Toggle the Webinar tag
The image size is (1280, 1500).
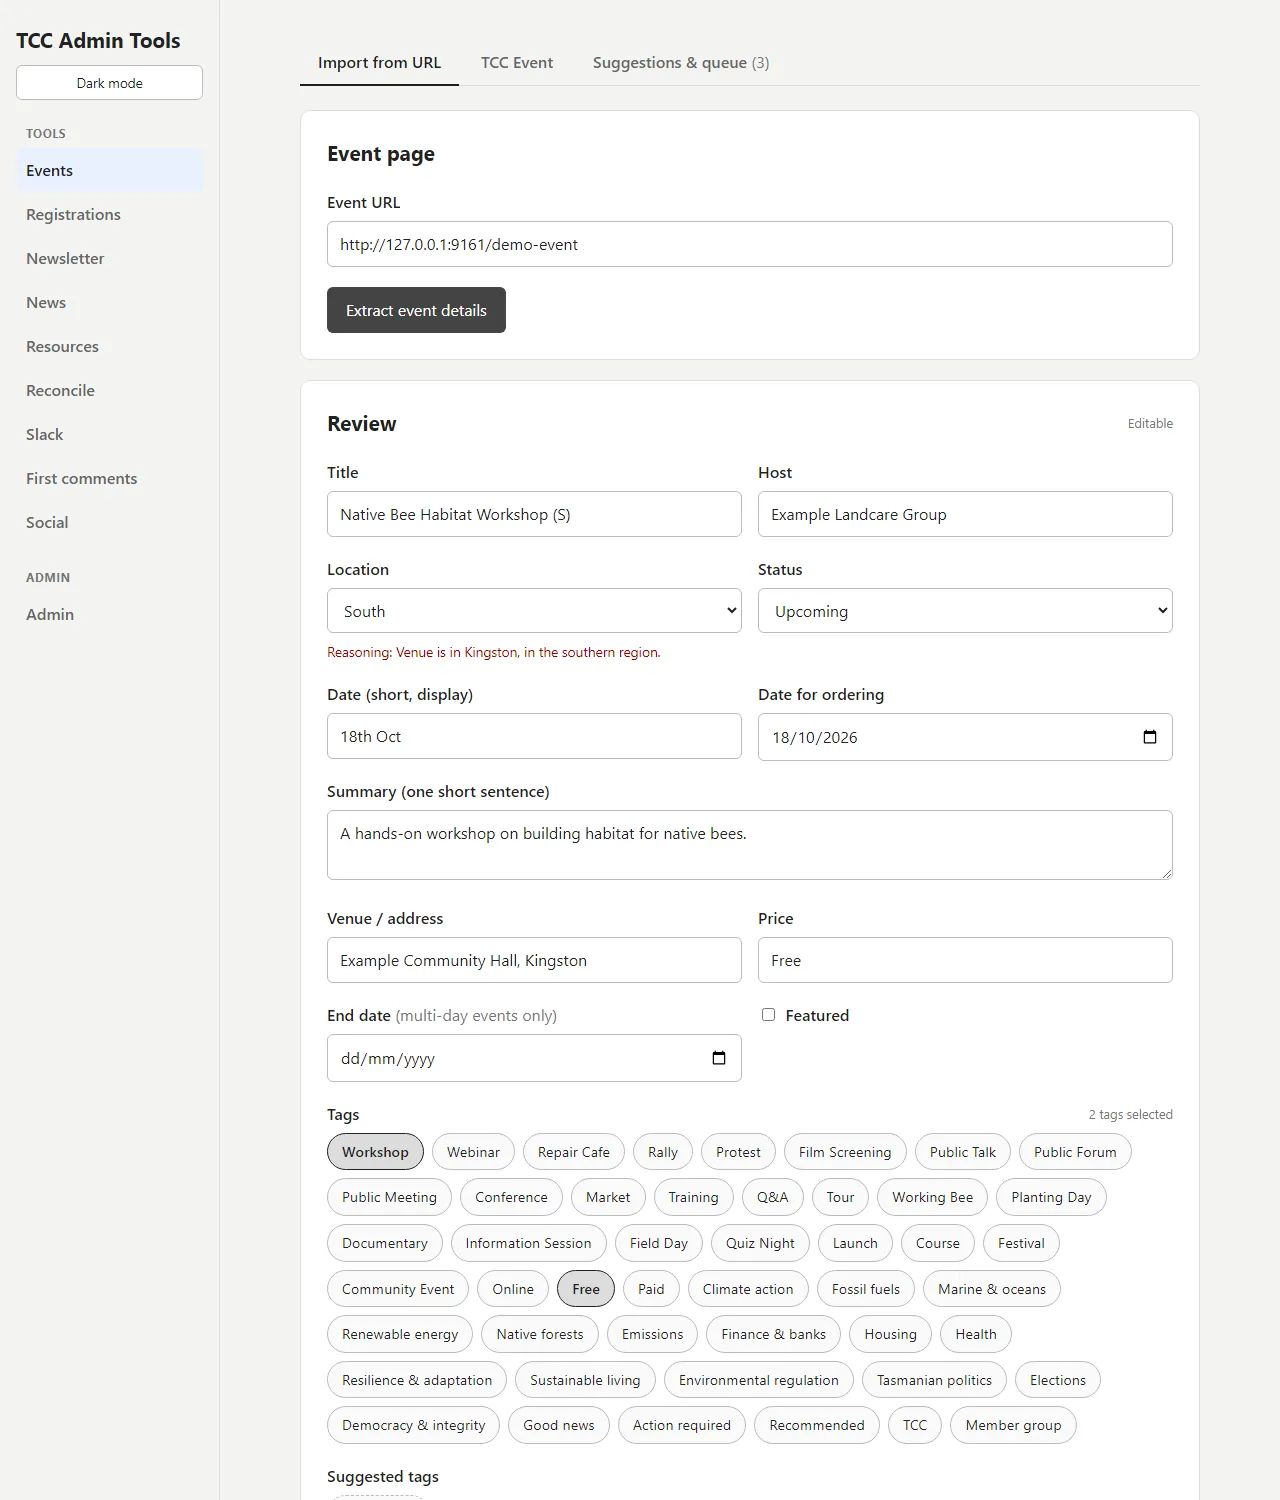point(473,1152)
